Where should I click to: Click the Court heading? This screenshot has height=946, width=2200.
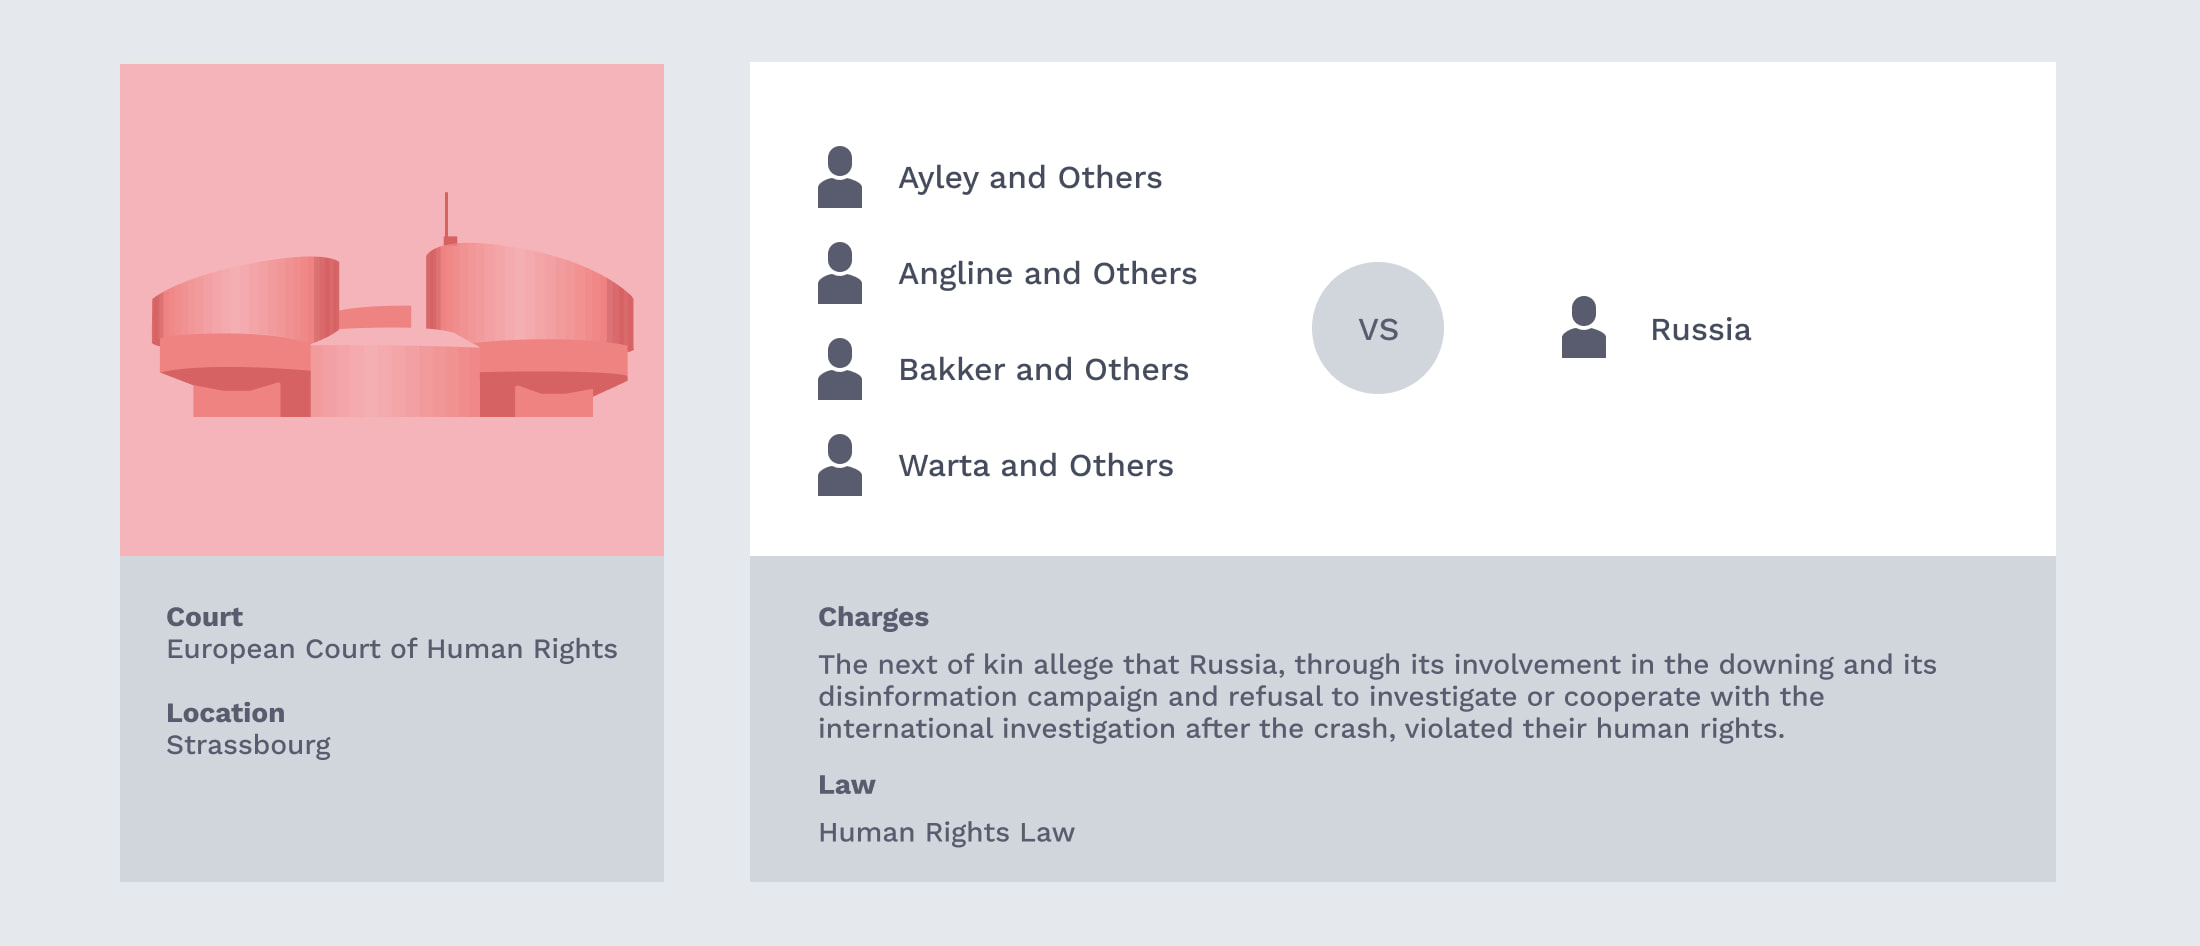point(204,617)
